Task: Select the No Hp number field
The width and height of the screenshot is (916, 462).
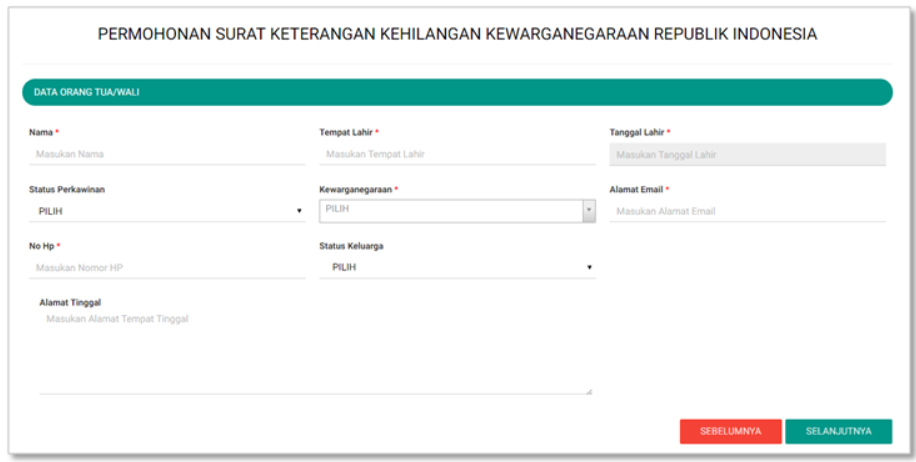Action: click(167, 268)
